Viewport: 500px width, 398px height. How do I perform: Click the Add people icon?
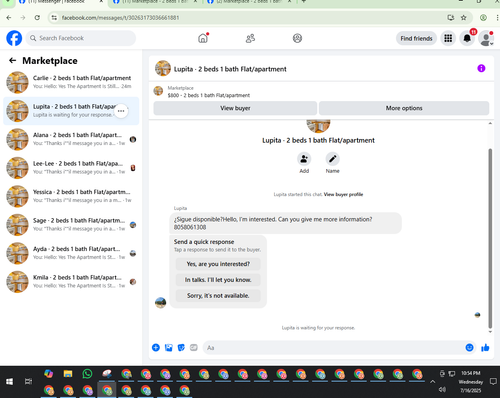click(x=304, y=159)
